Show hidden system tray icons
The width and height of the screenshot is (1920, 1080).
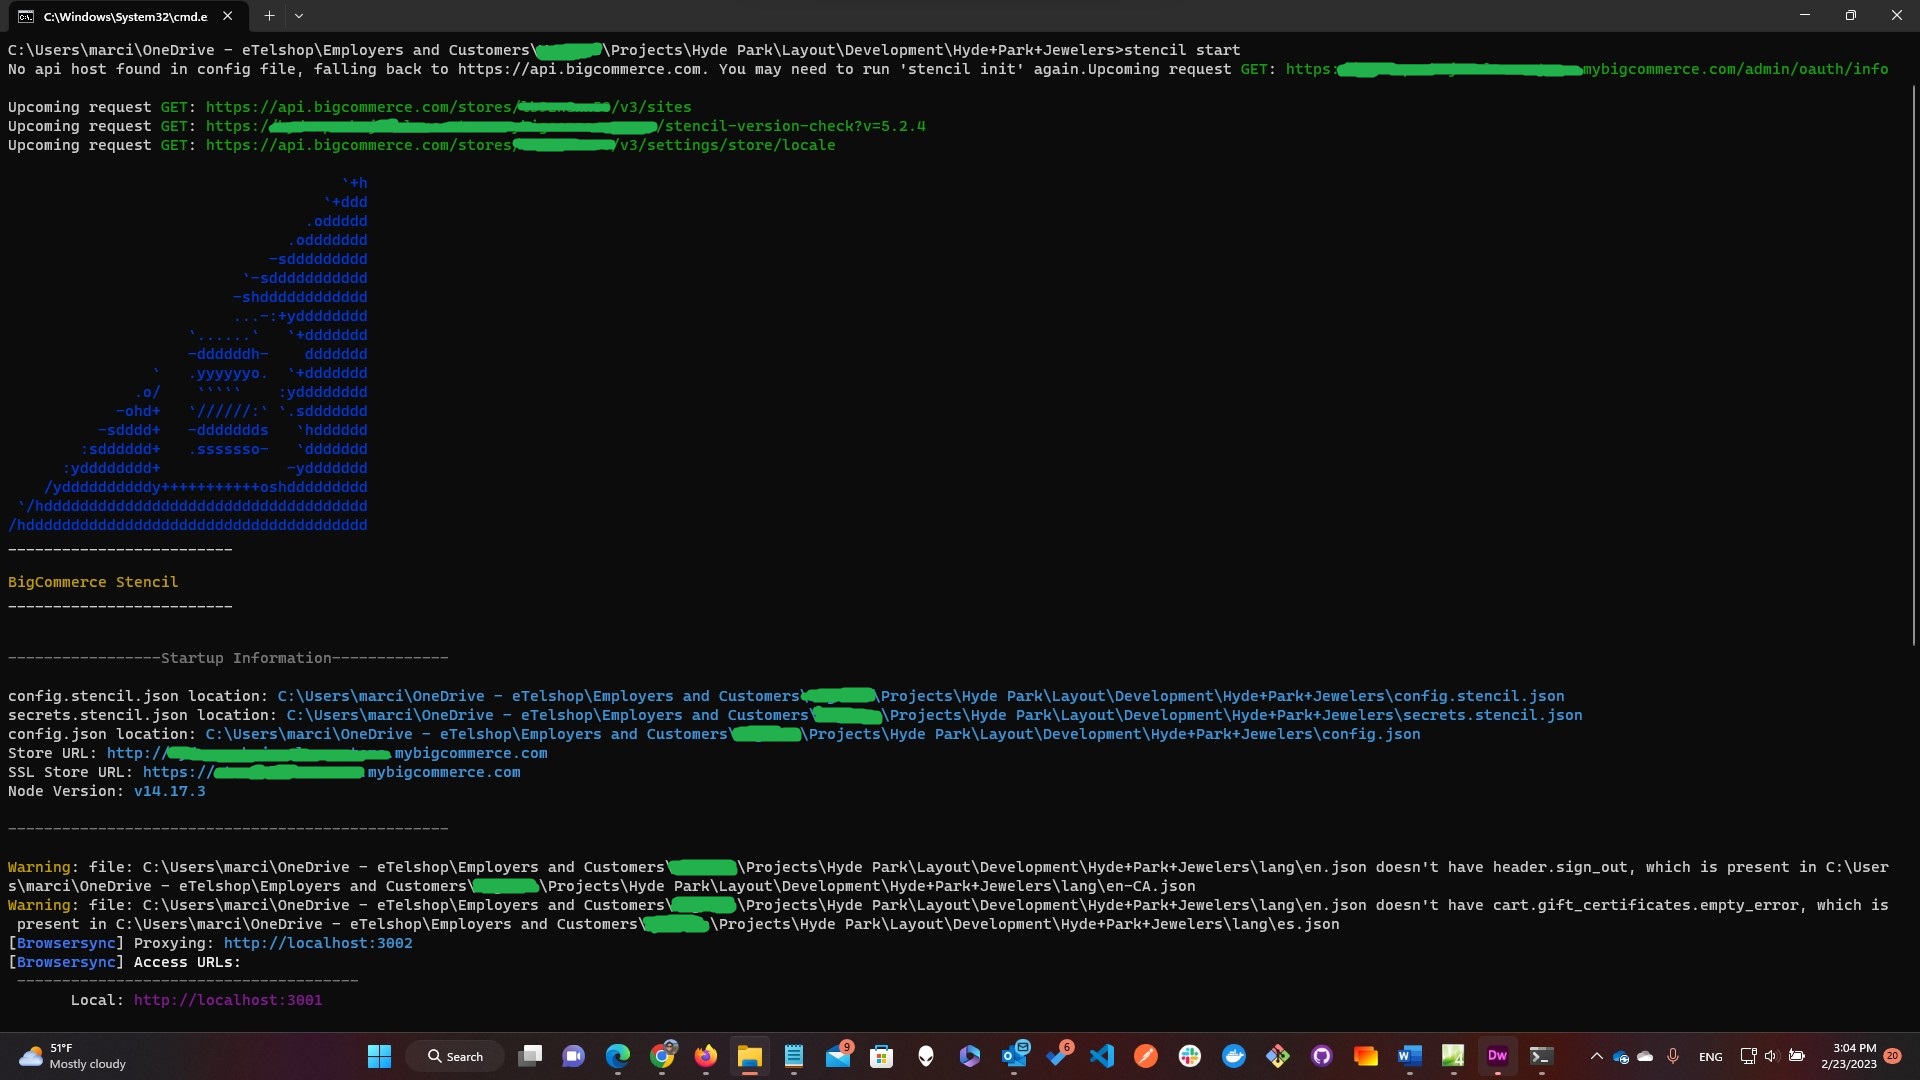[x=1597, y=1056]
